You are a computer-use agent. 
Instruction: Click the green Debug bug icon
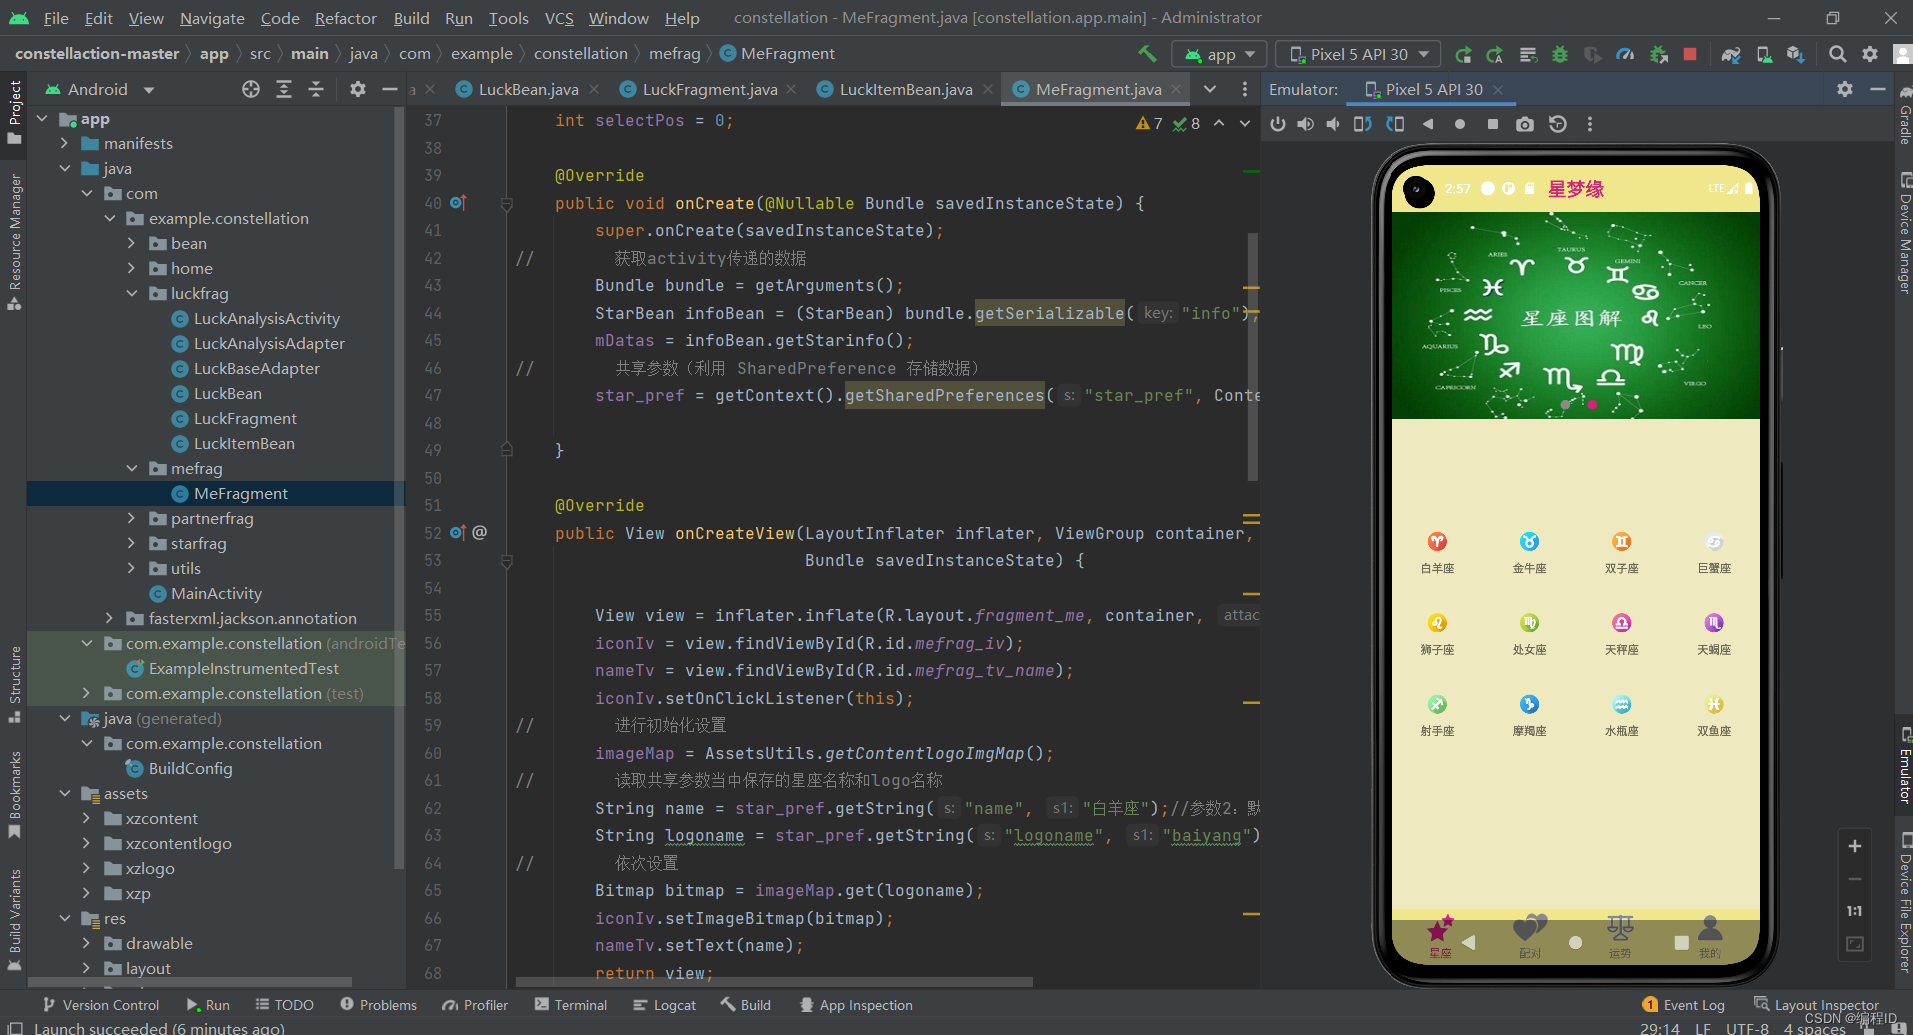[x=1560, y=54]
